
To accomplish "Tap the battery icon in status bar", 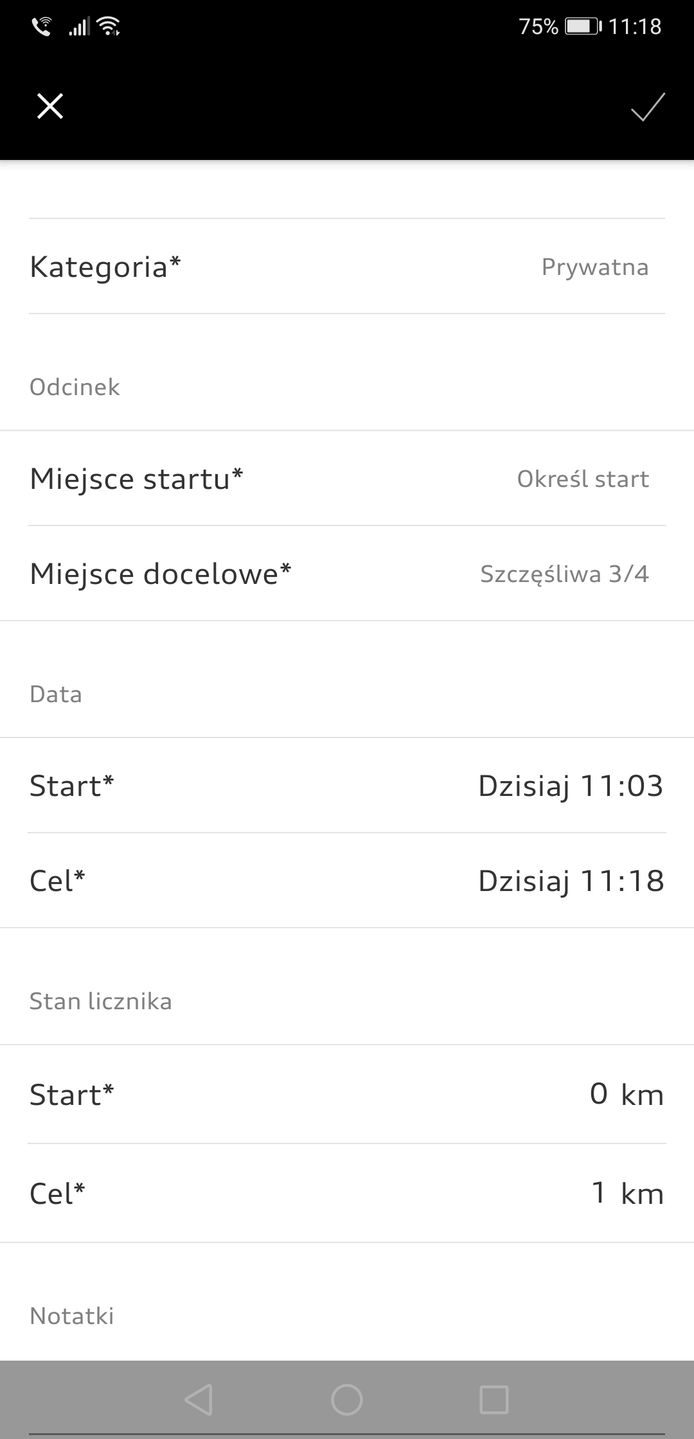I will (x=582, y=27).
